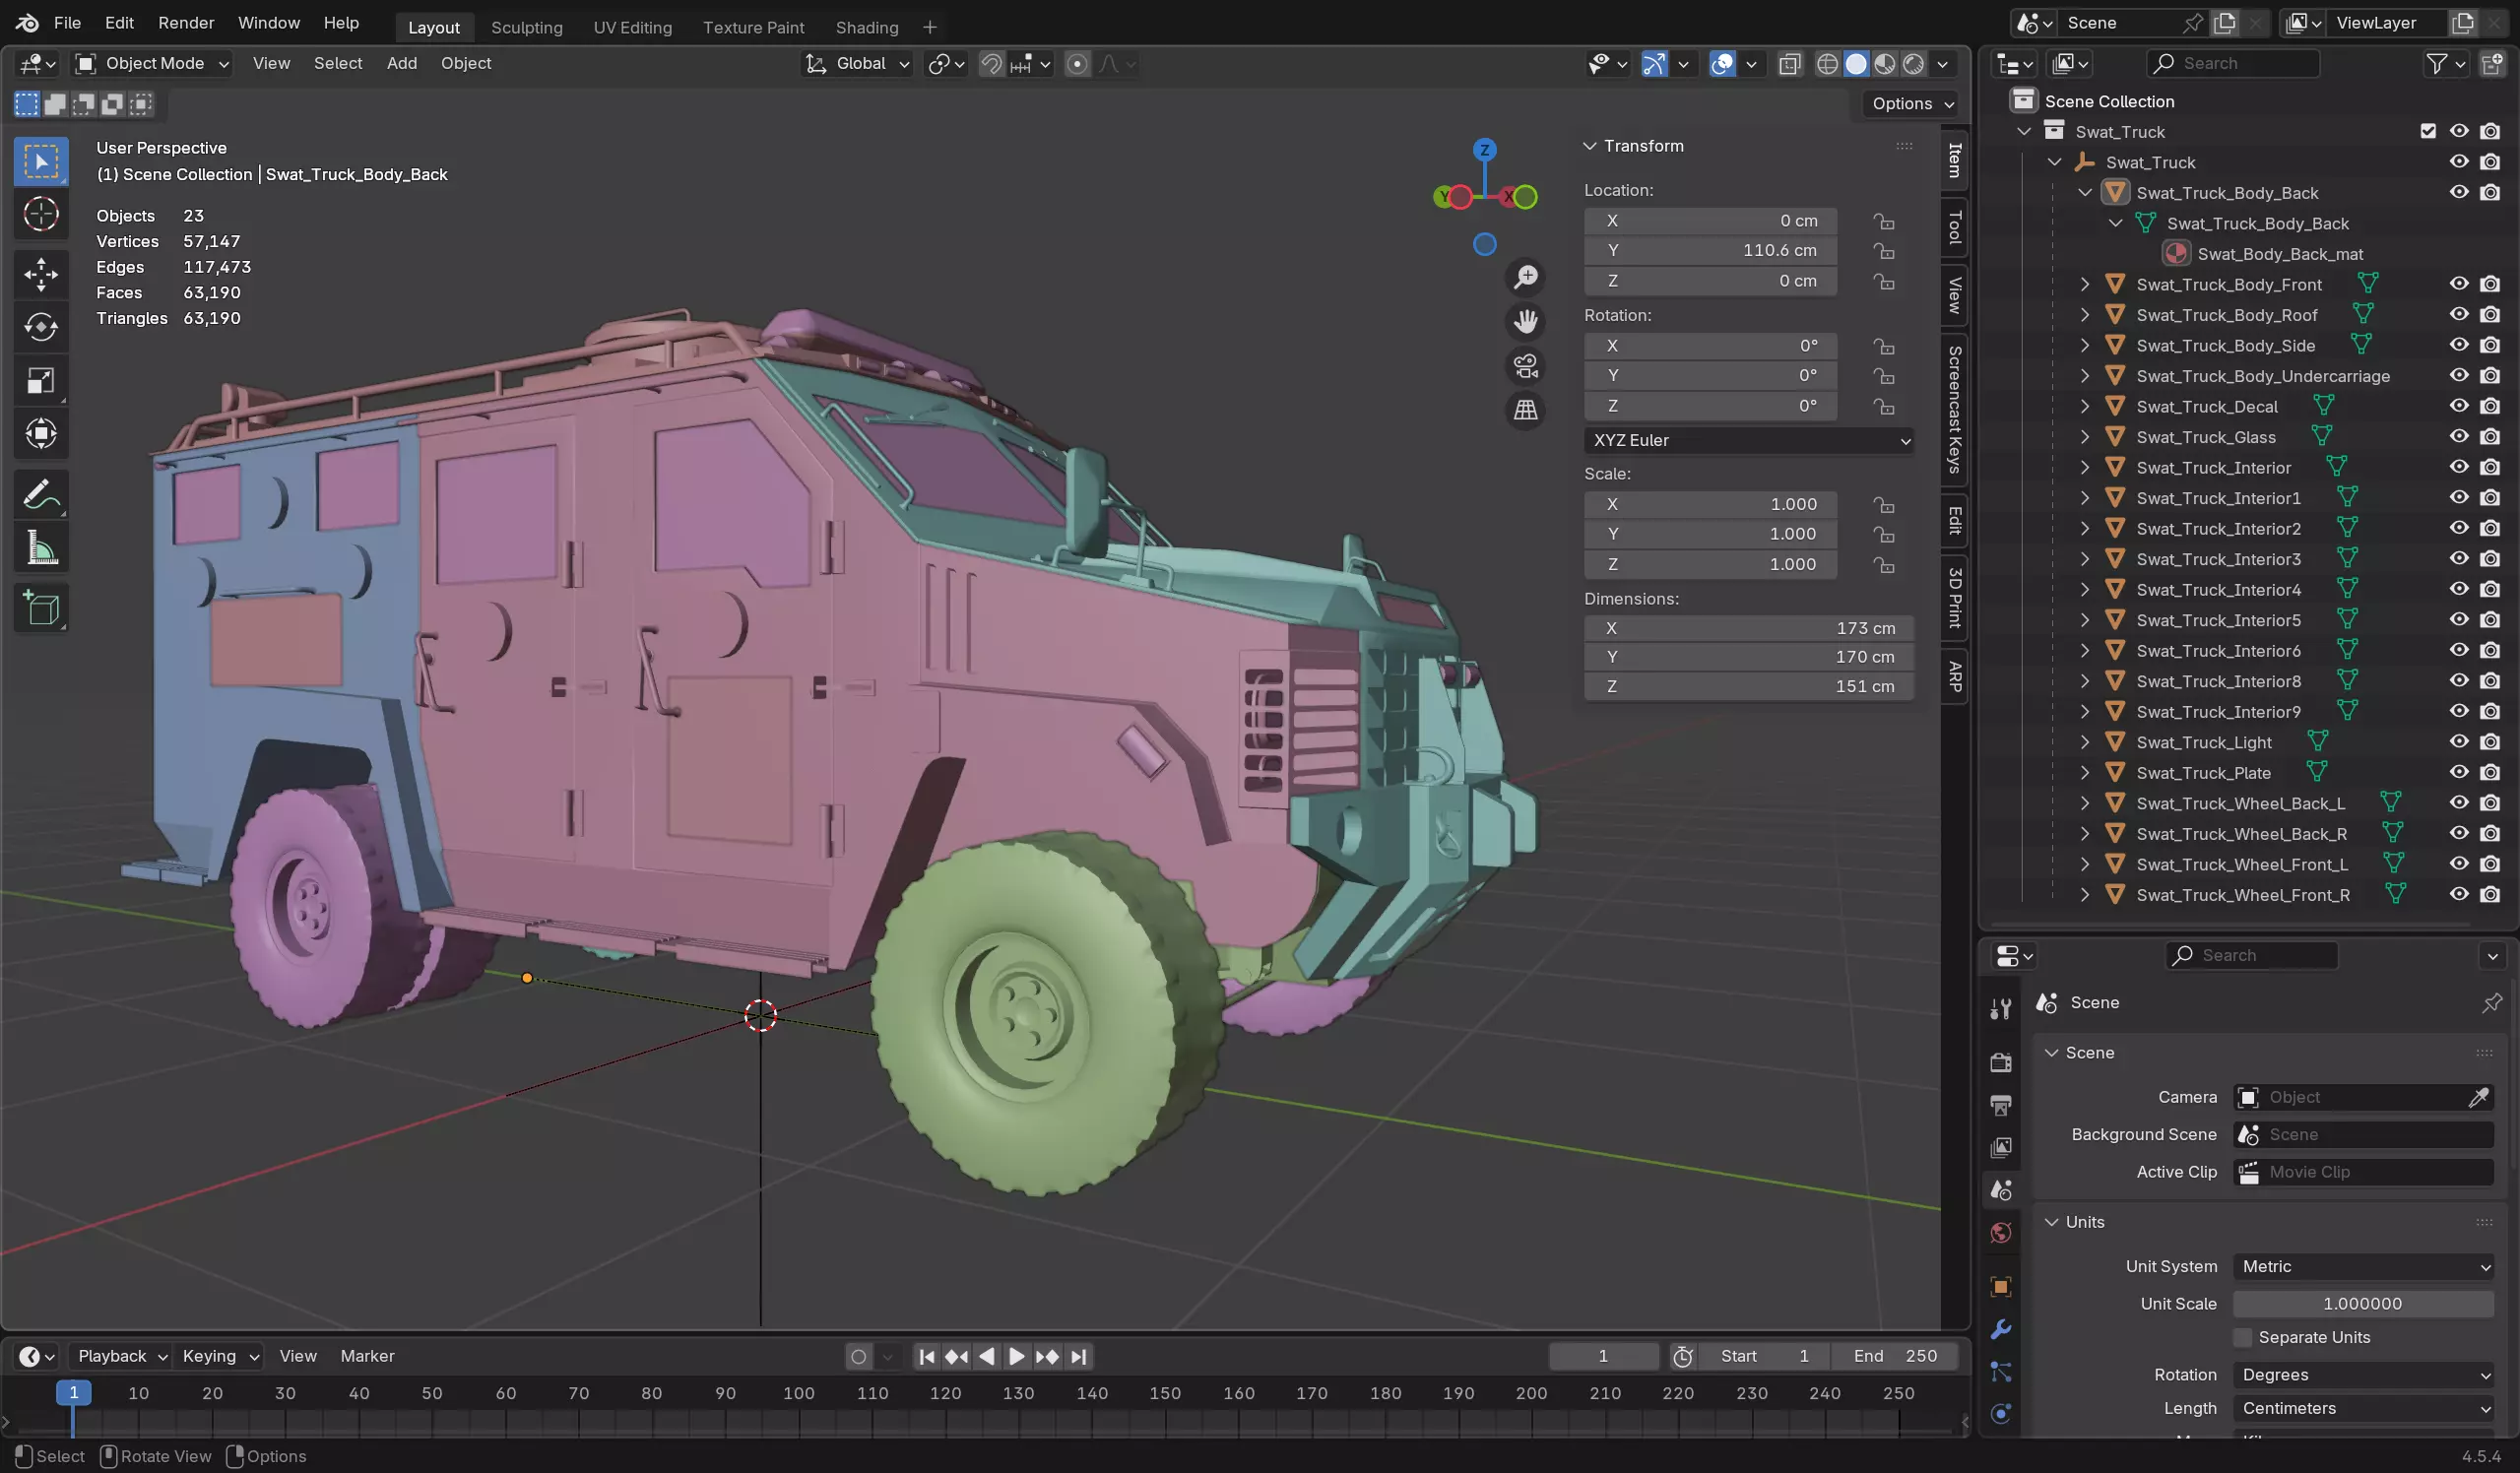Image resolution: width=2520 pixels, height=1473 pixels.
Task: Open the Length Centimeters dropdown
Action: [x=2363, y=1408]
